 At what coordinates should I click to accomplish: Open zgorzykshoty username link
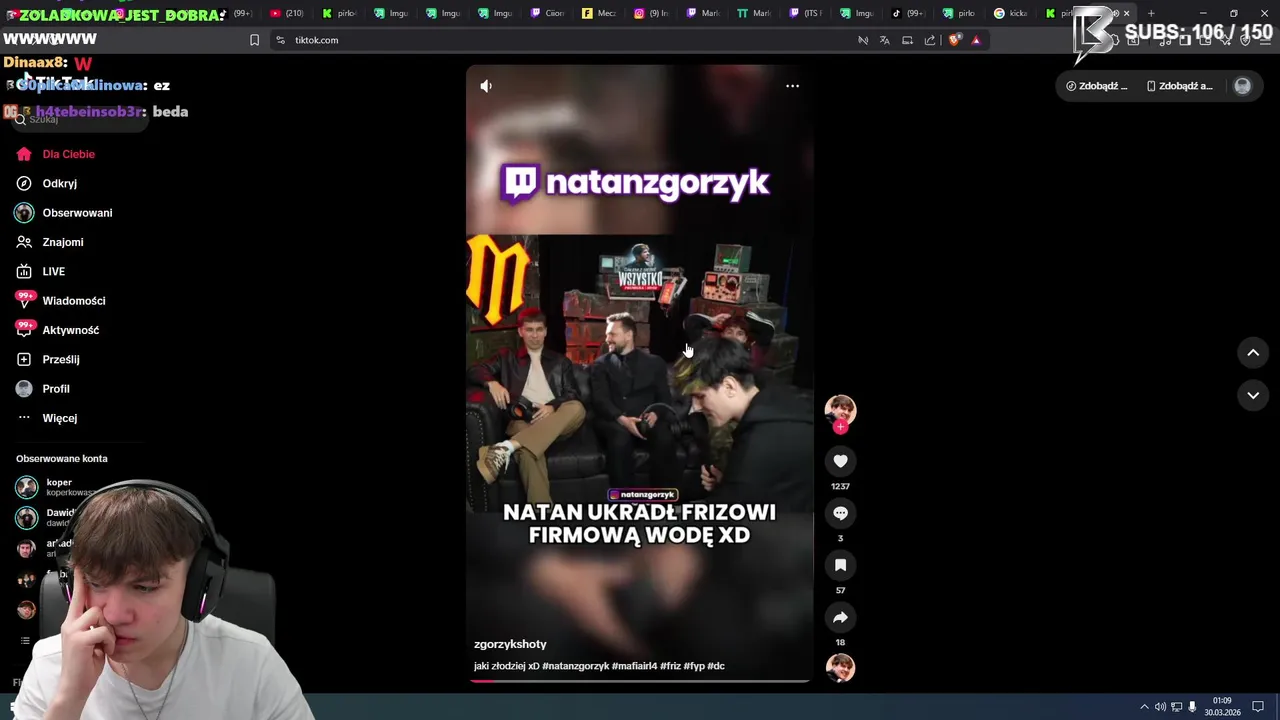510,644
